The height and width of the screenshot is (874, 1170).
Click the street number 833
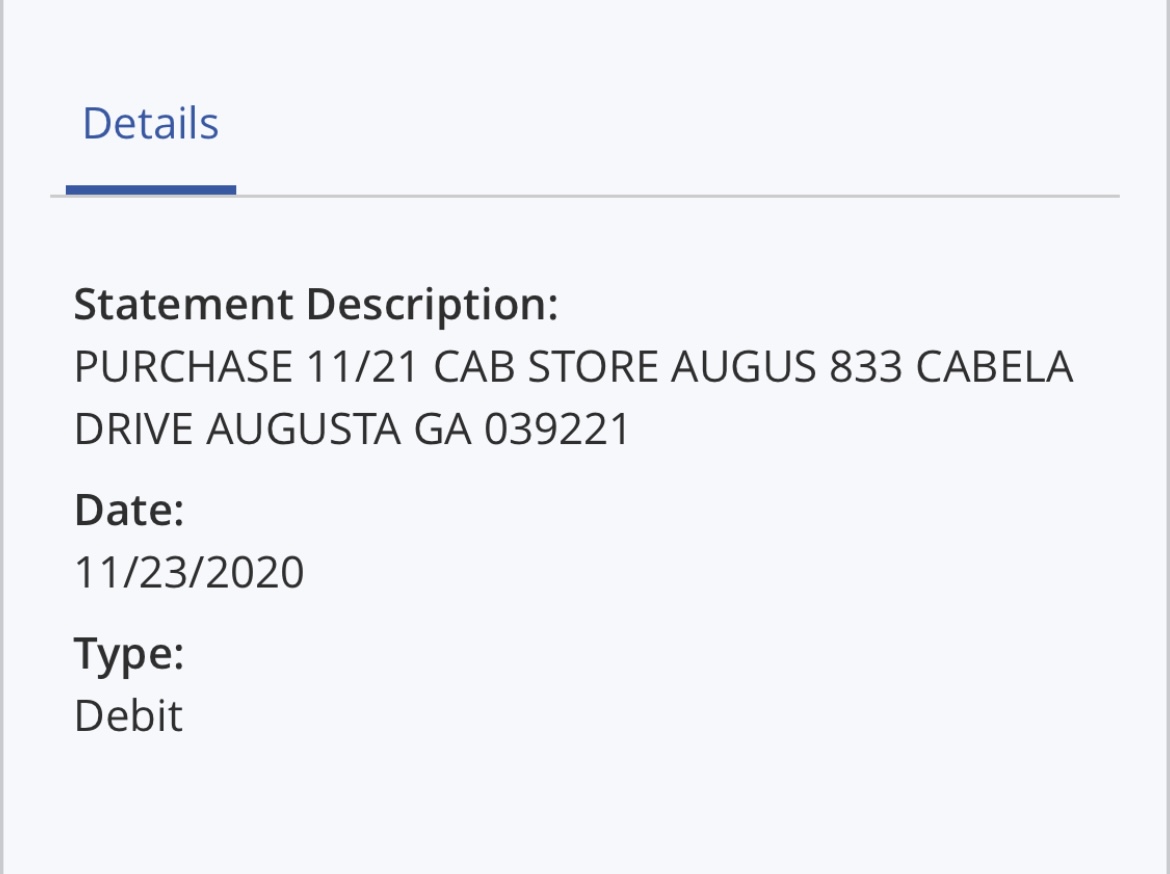click(866, 367)
